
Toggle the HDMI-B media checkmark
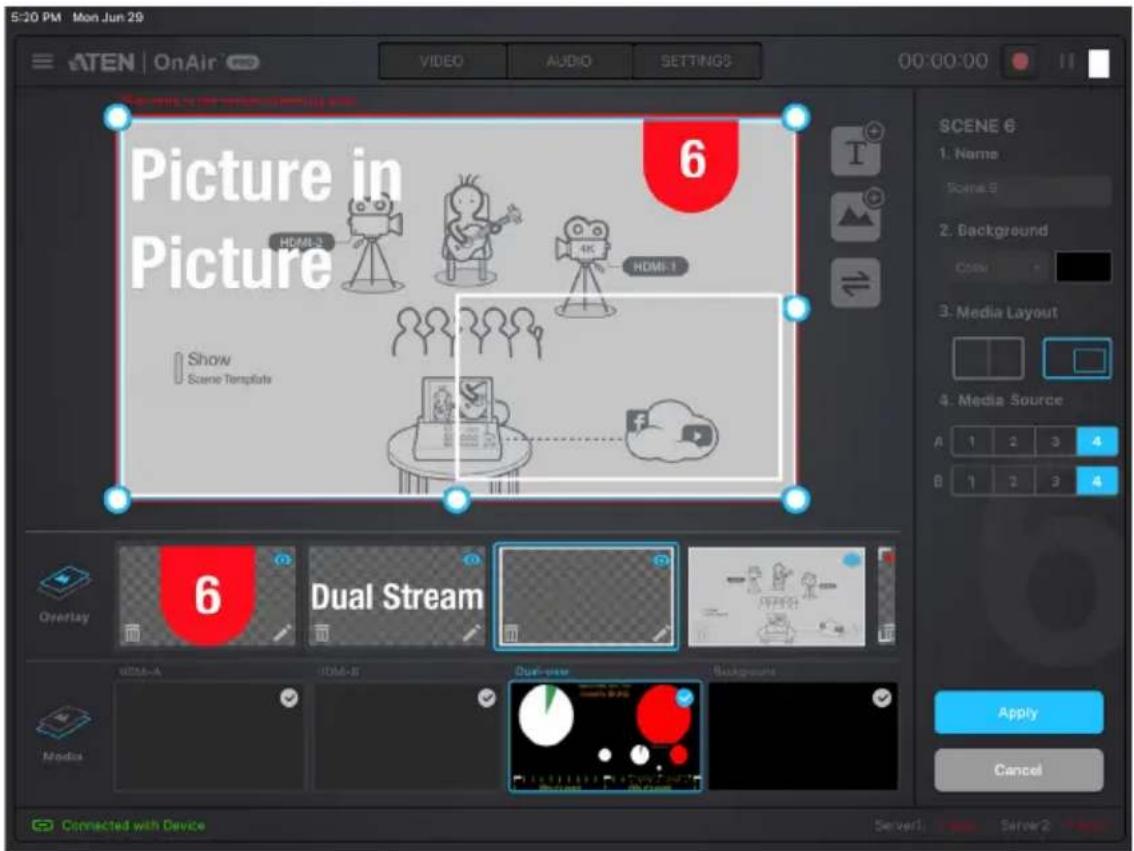pyautogui.click(x=487, y=698)
